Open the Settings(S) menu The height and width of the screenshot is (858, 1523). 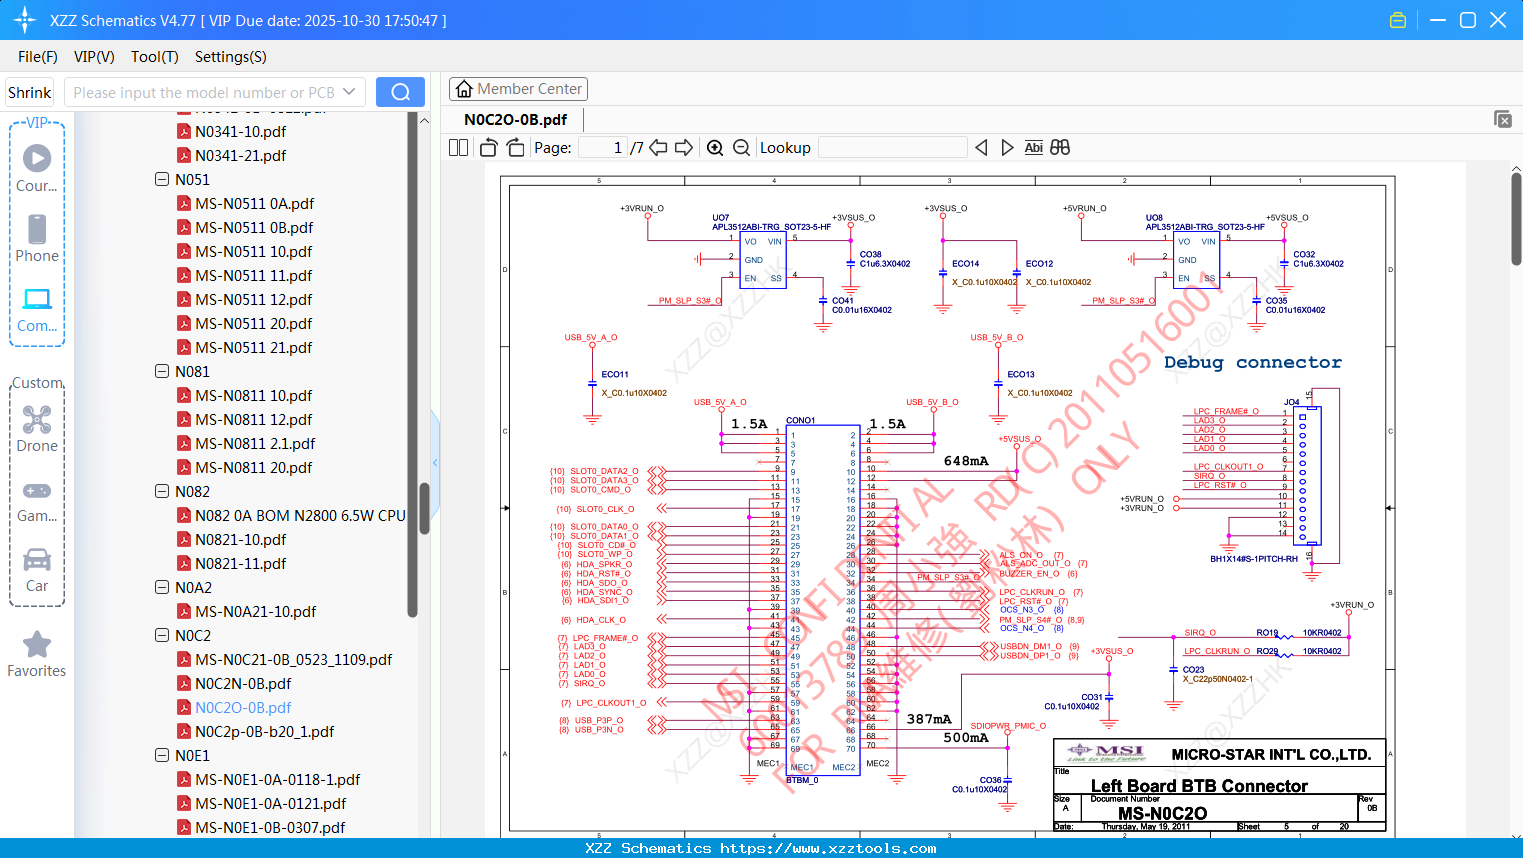(x=230, y=57)
